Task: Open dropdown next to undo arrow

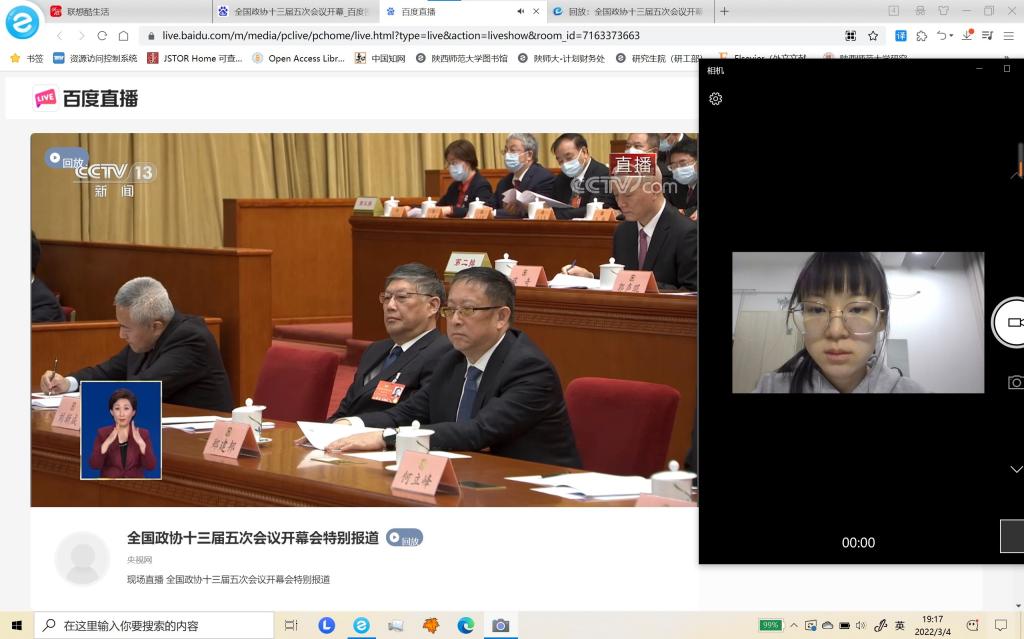Action: click(x=953, y=35)
